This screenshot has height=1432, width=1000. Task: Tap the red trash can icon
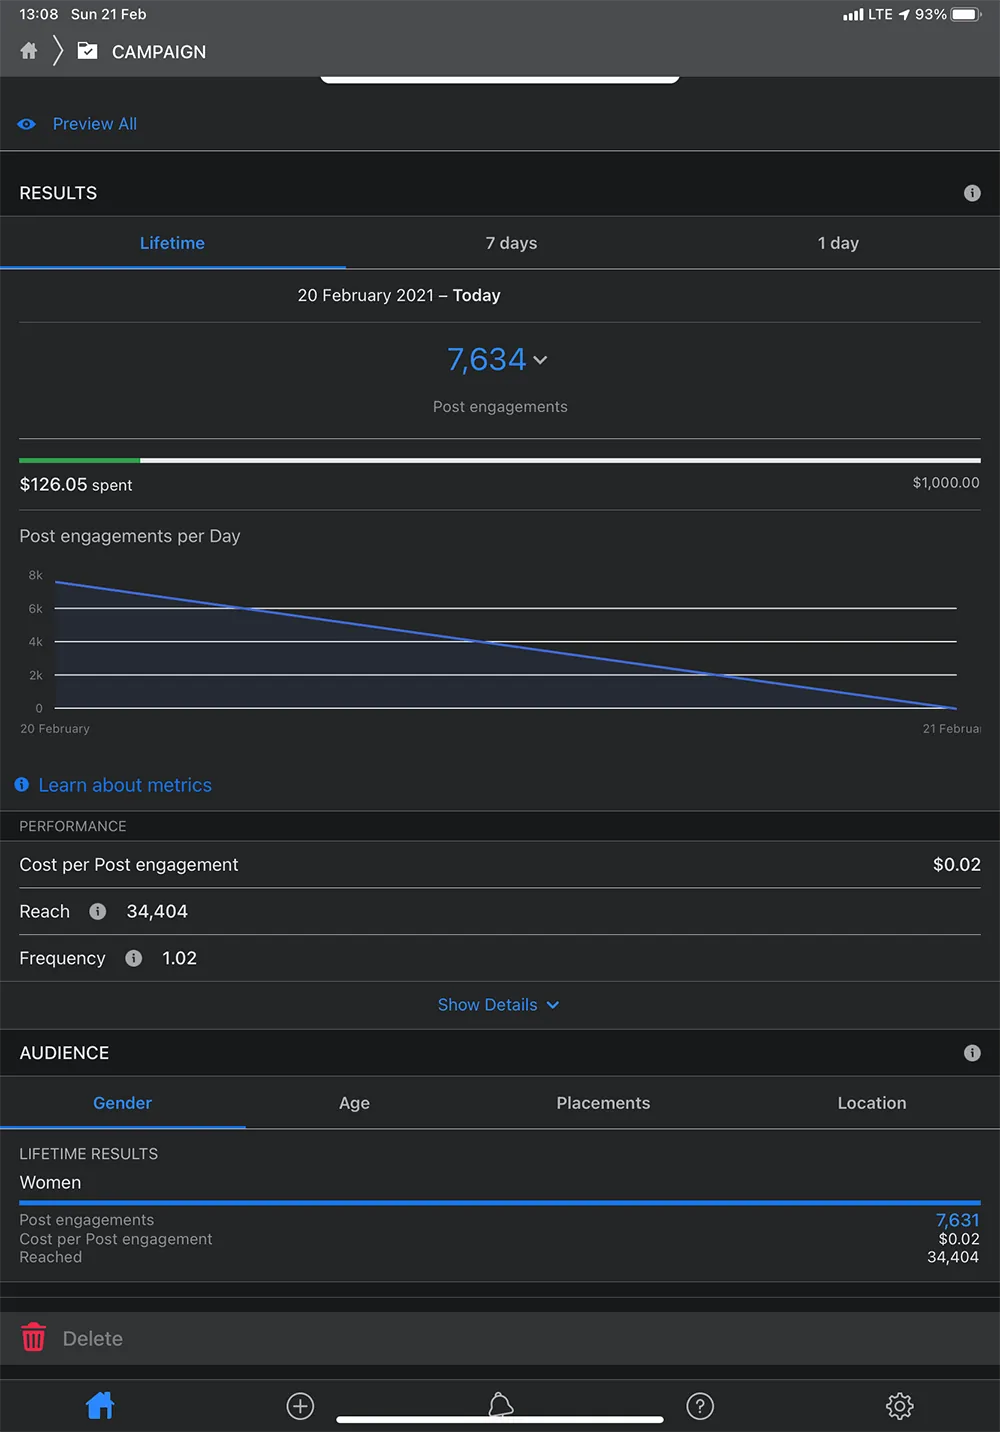tap(34, 1338)
